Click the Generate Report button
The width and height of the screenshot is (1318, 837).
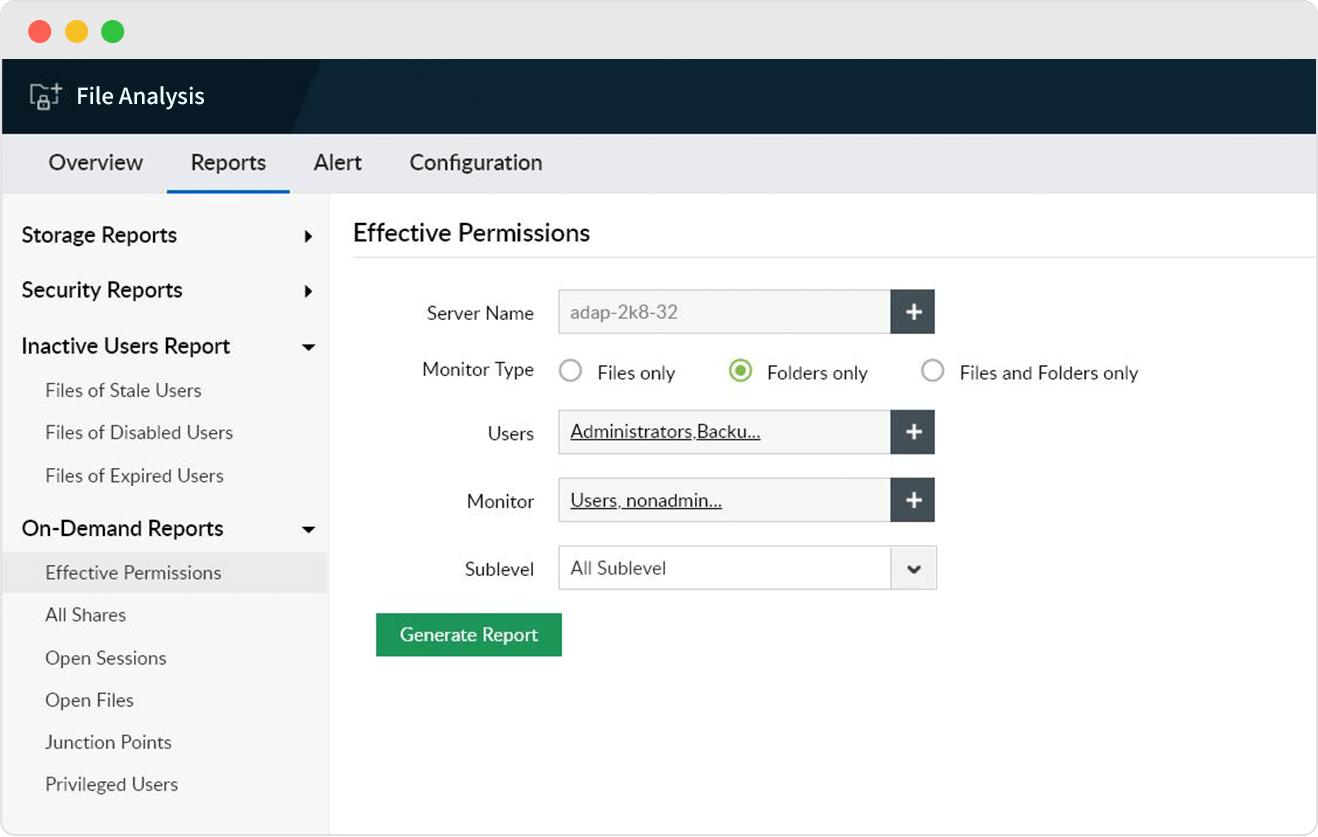click(468, 634)
